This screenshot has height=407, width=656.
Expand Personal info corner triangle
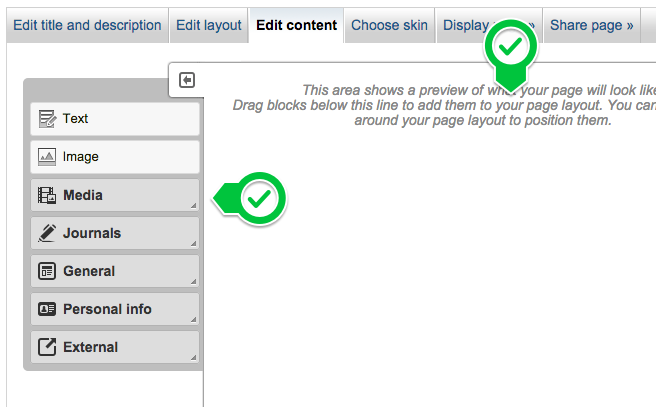point(193,320)
